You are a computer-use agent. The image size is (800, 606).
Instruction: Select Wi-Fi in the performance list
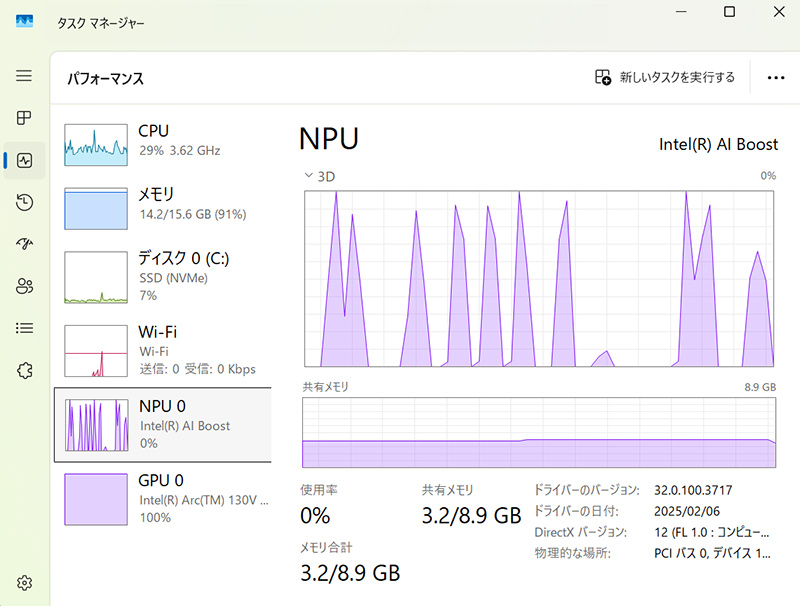[160, 349]
